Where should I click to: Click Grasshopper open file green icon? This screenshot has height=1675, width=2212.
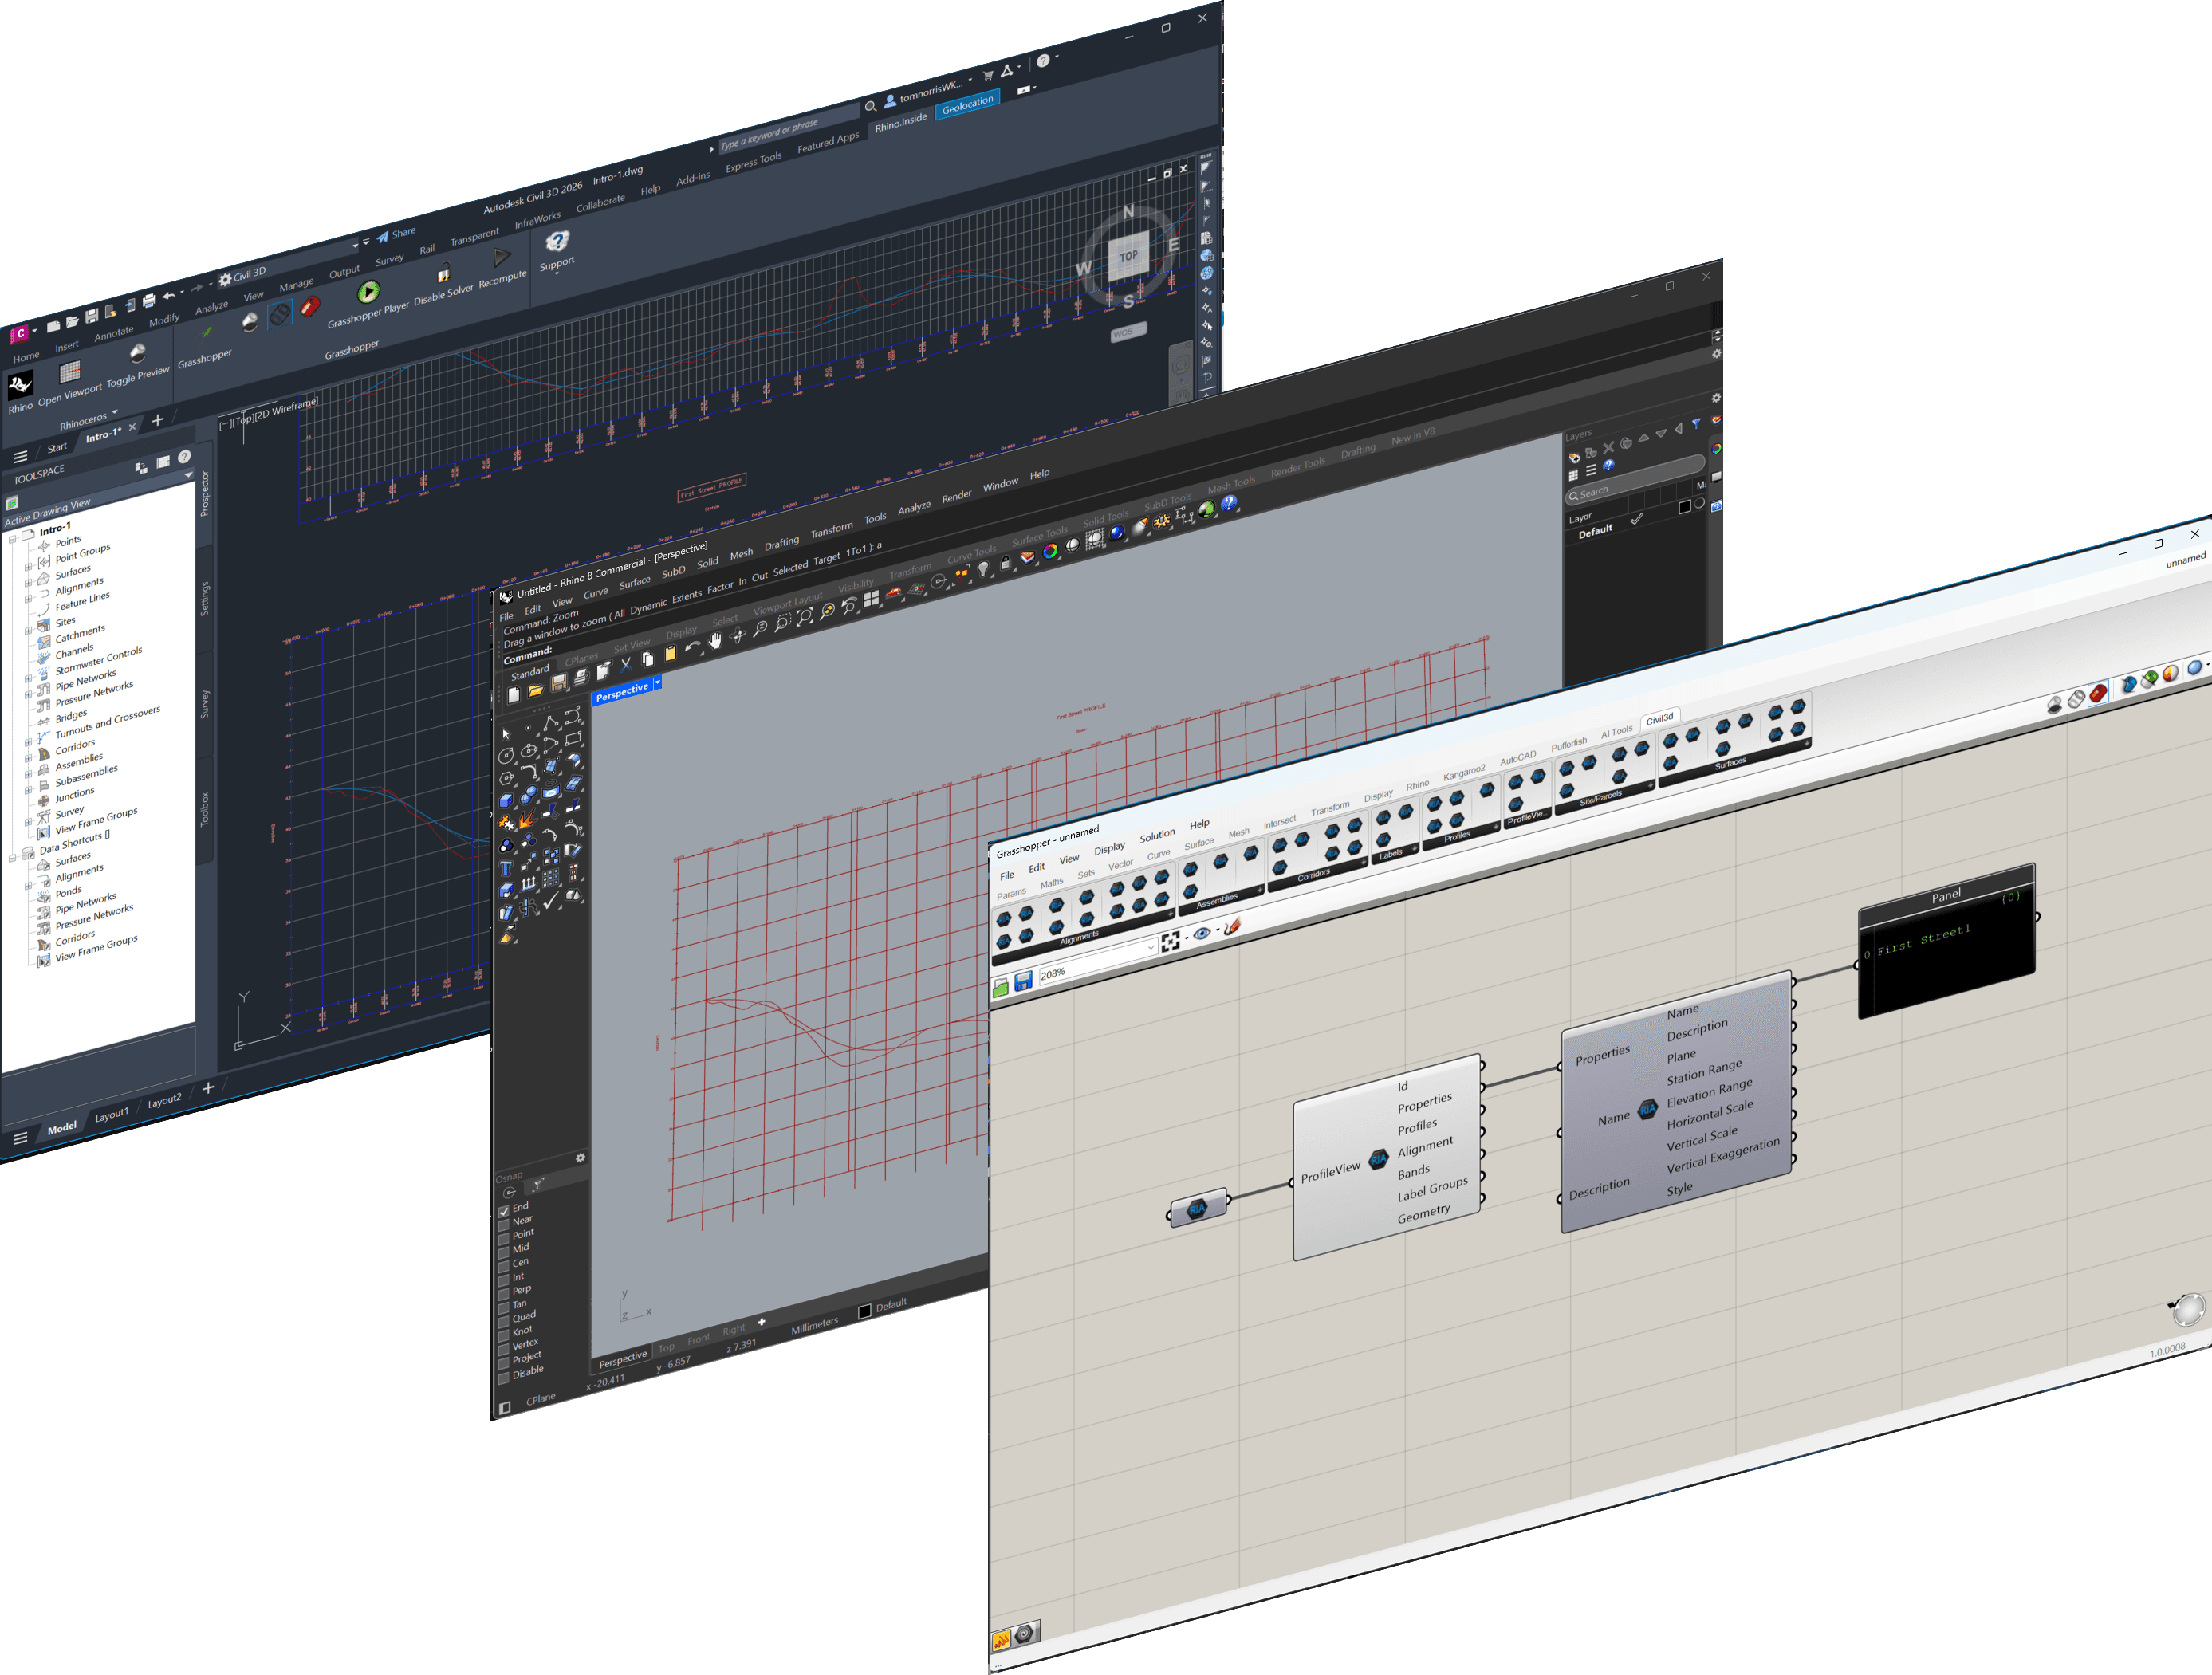tap(1001, 988)
